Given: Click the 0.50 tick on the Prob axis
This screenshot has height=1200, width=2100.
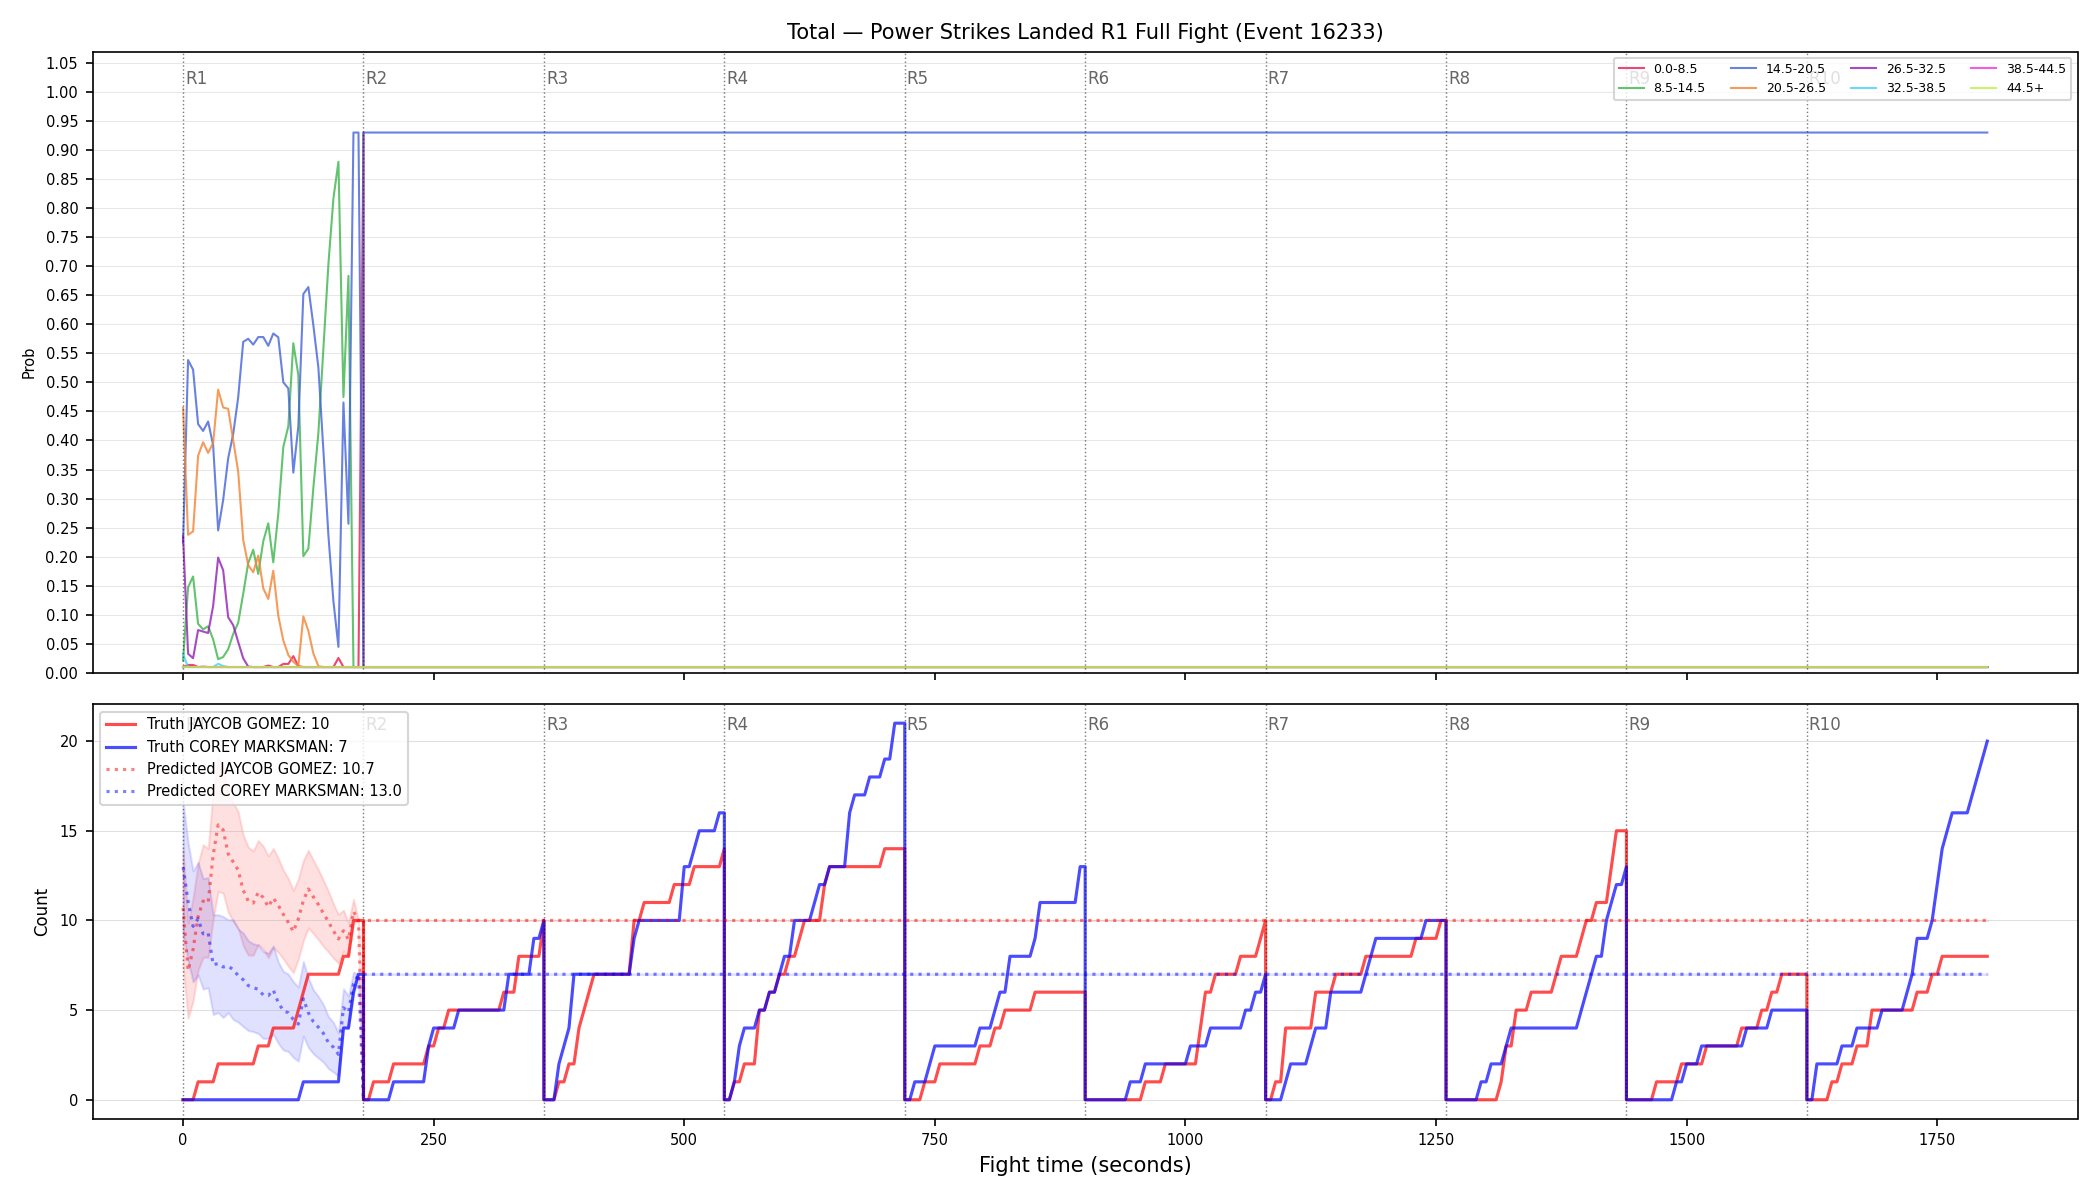Looking at the screenshot, I should [61, 382].
